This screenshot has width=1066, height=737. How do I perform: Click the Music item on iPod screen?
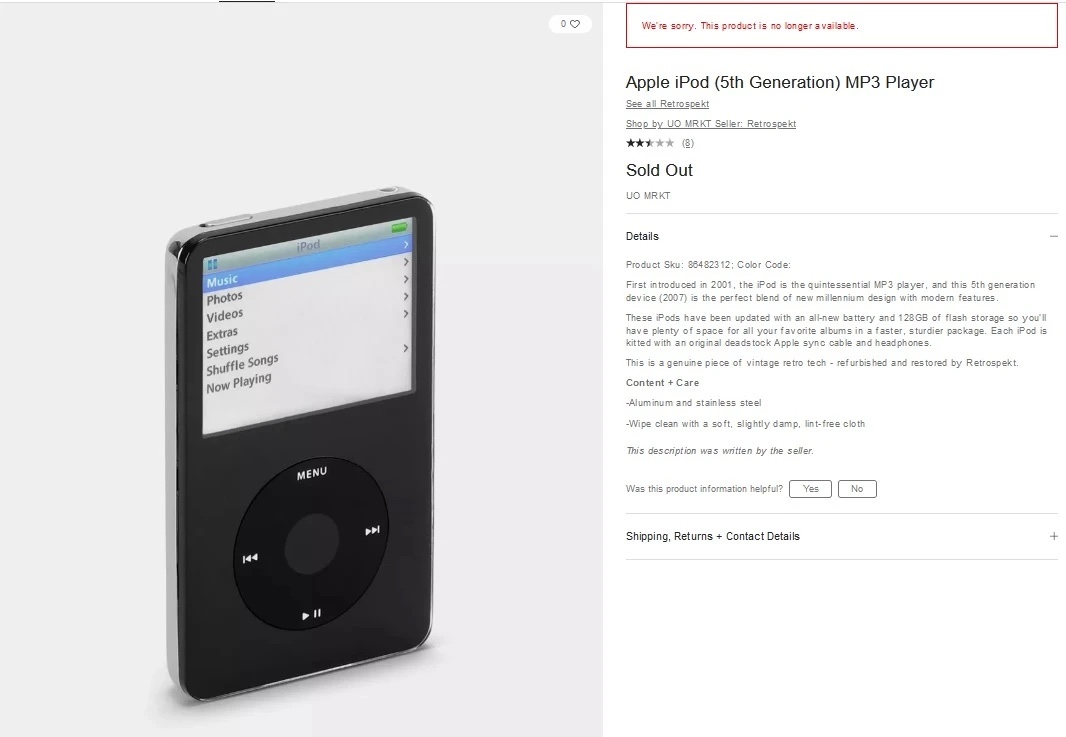click(x=222, y=280)
